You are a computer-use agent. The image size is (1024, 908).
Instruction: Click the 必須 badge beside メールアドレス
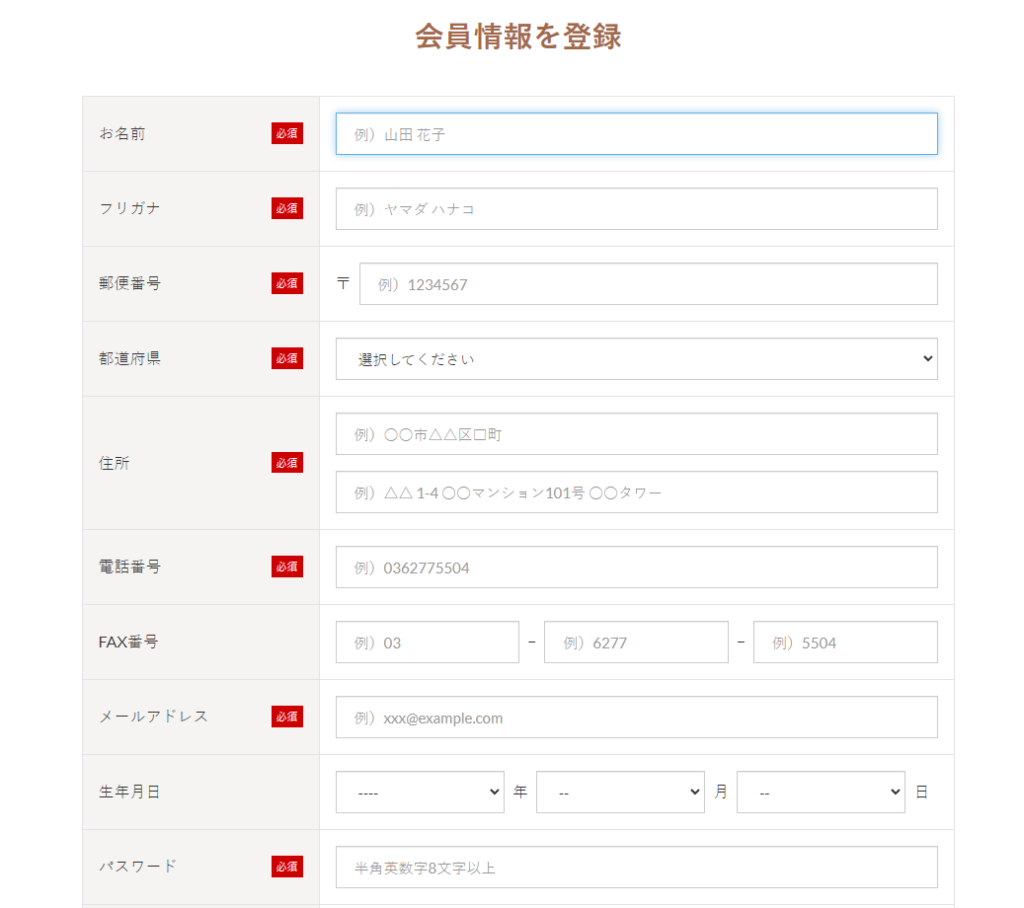pos(287,717)
